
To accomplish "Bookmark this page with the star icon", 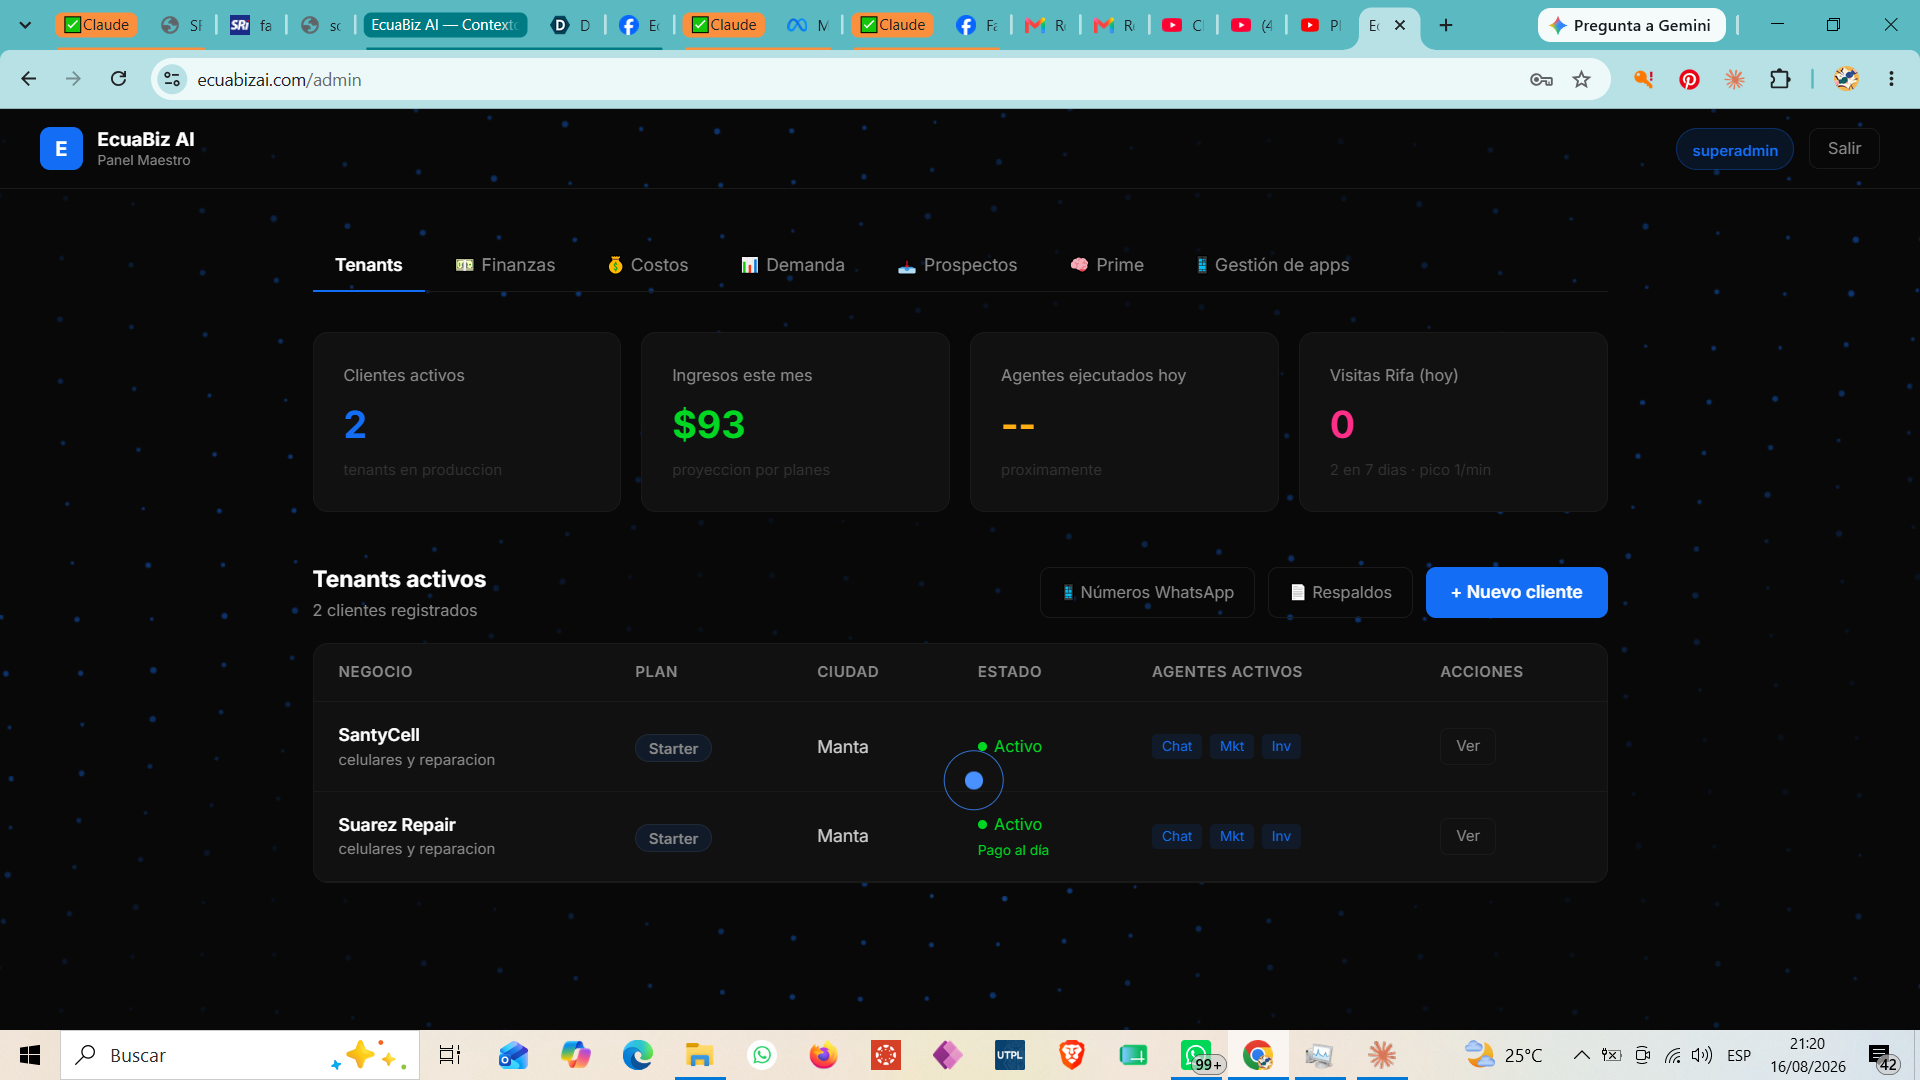I will coord(1581,80).
